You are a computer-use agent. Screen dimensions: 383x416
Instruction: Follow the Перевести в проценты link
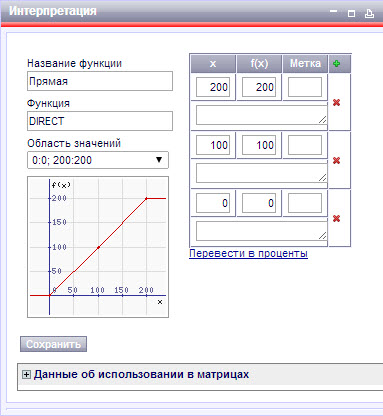click(x=248, y=253)
